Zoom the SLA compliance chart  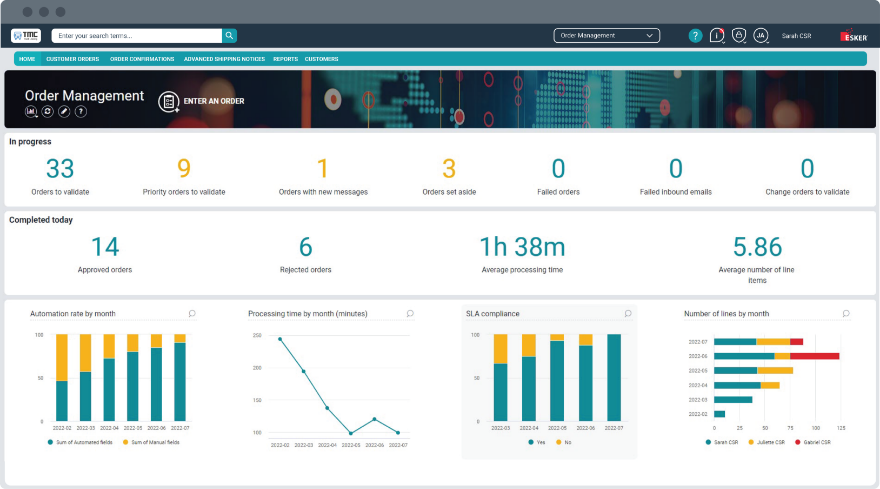click(627, 313)
